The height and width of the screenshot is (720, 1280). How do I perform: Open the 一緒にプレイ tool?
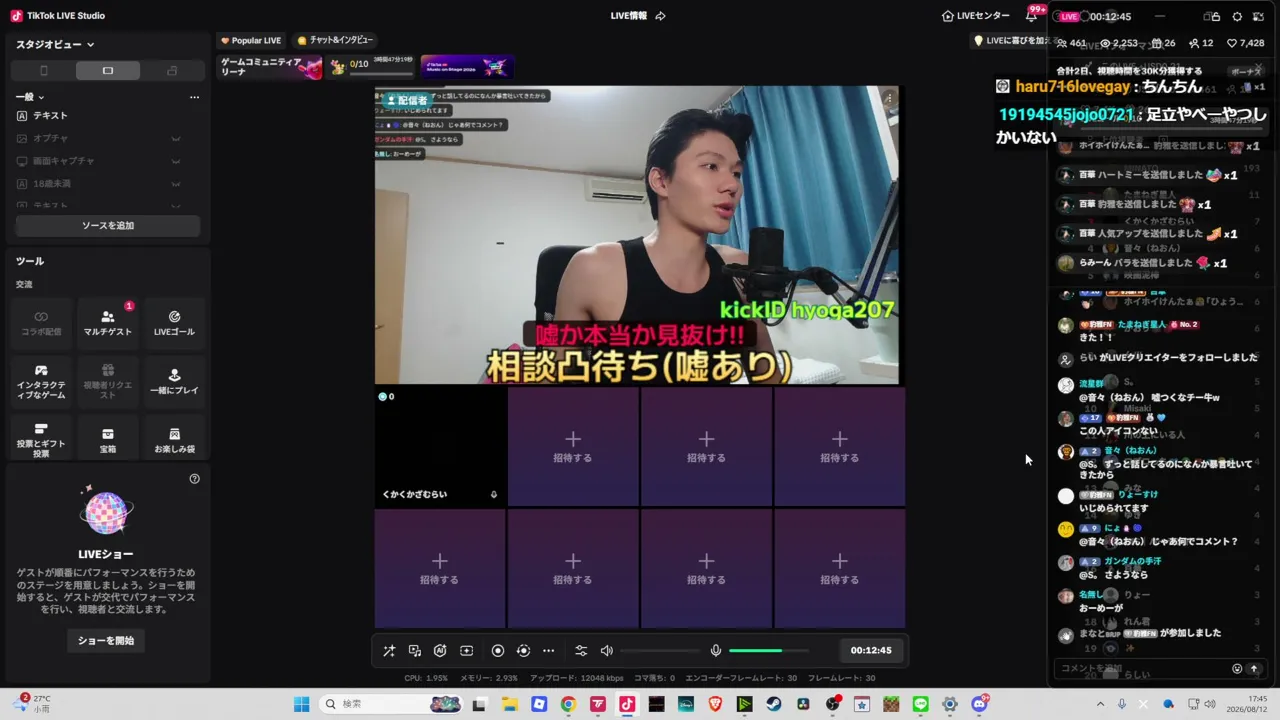tap(174, 382)
